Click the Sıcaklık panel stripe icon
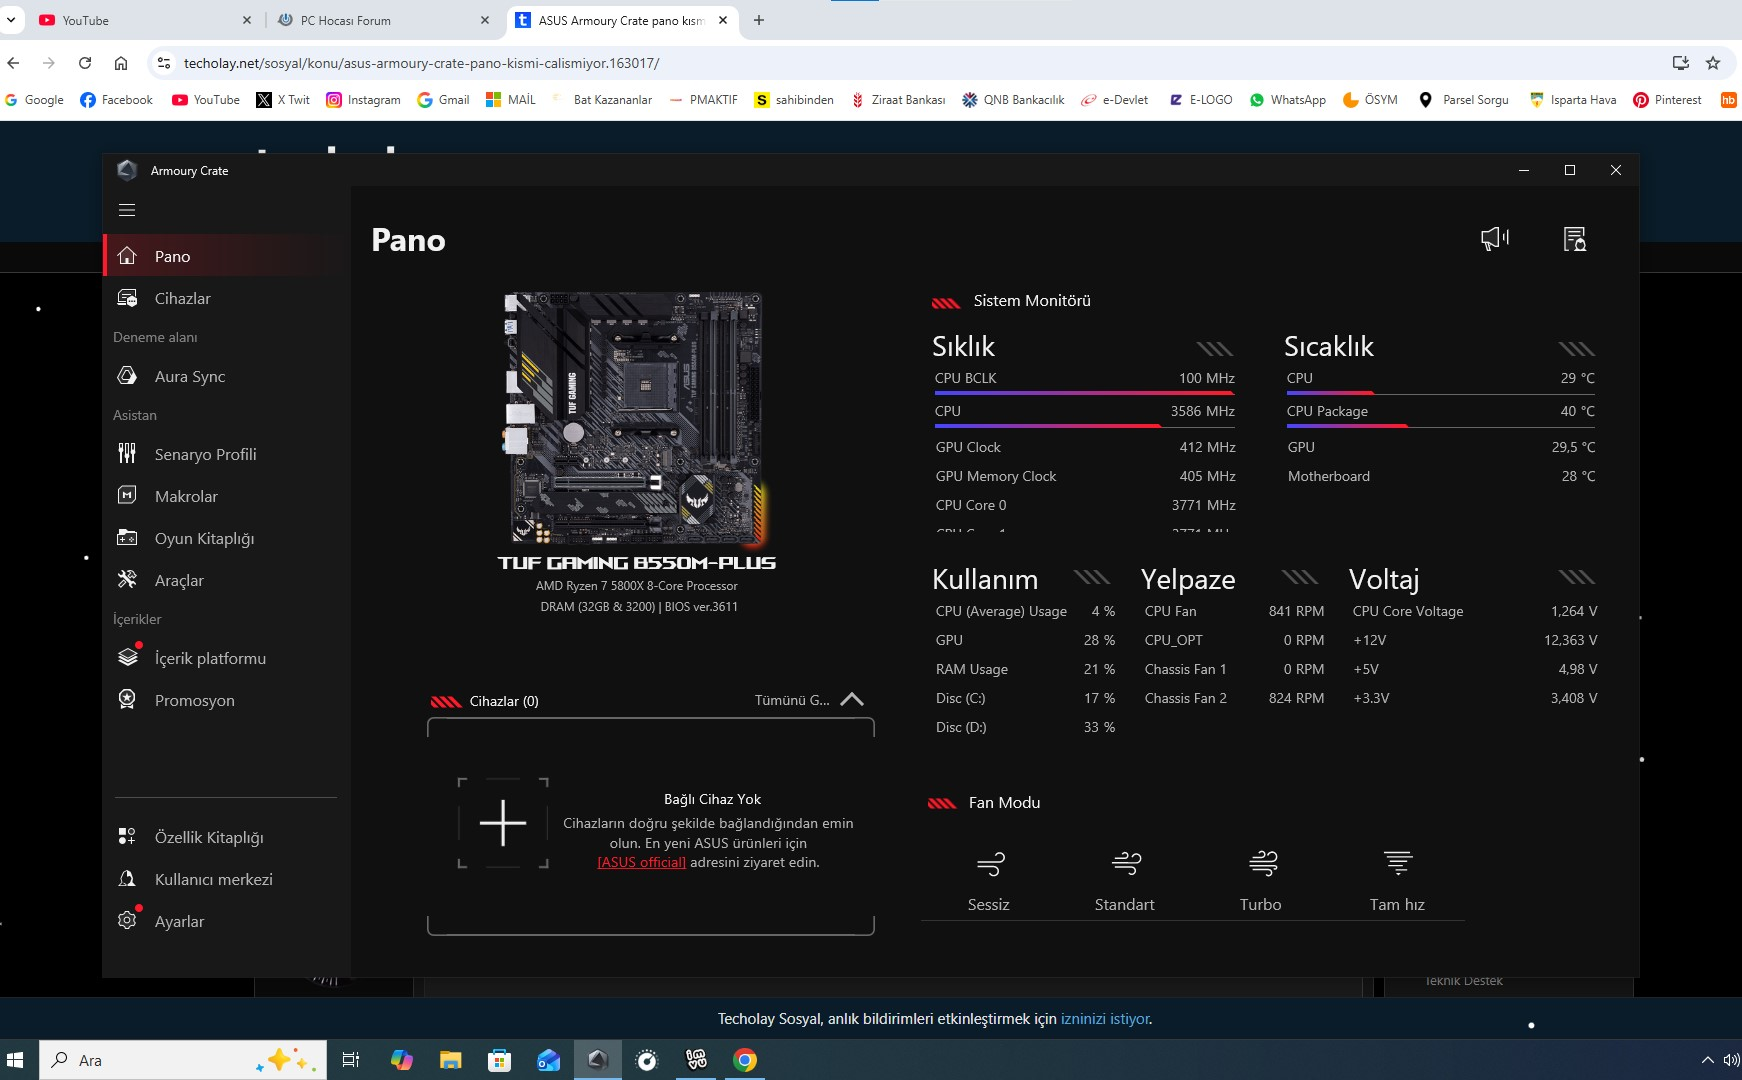 (x=1576, y=348)
